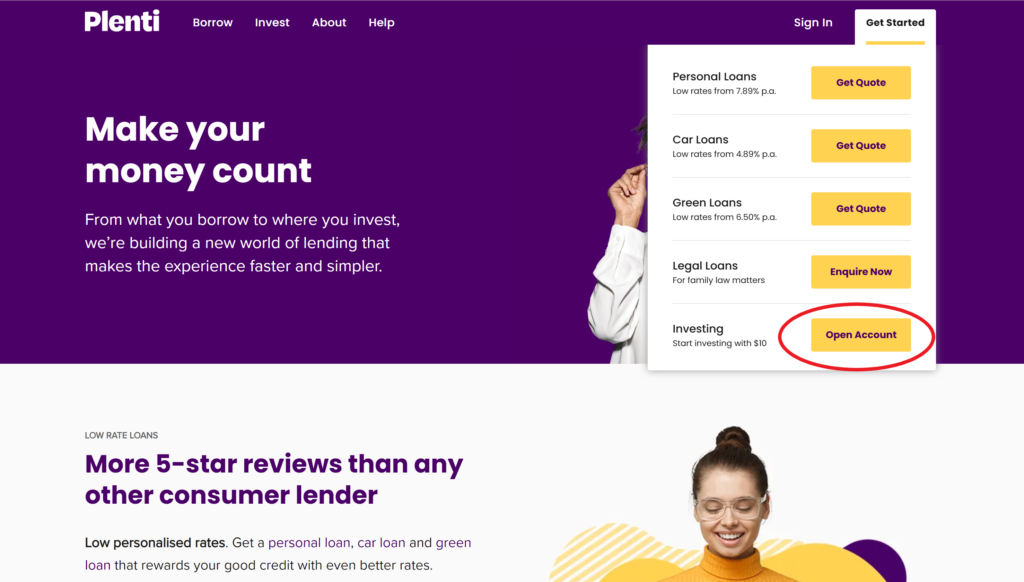Select the Personal Loans heading
Screen dimensions: 1024x582
(714, 76)
